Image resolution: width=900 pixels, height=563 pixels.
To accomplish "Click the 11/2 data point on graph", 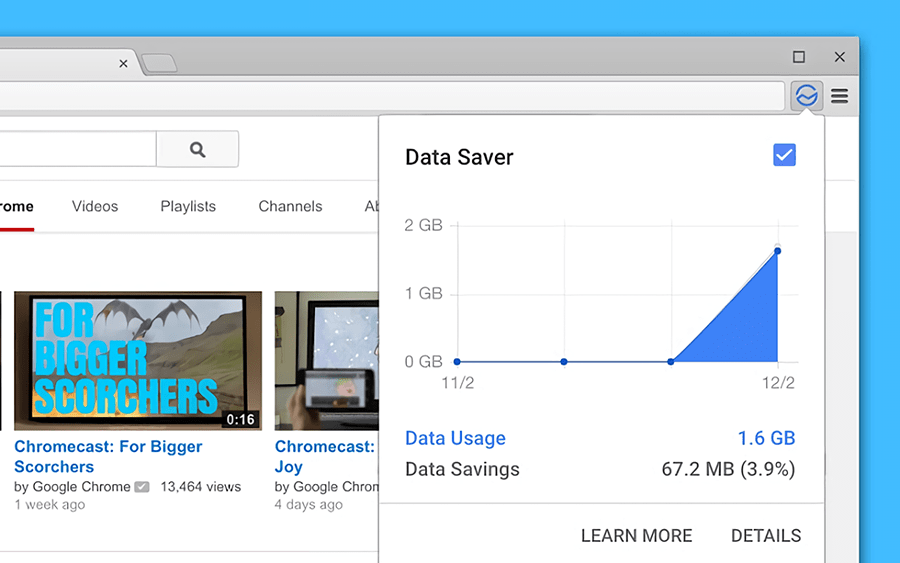I will pyautogui.click(x=457, y=362).
